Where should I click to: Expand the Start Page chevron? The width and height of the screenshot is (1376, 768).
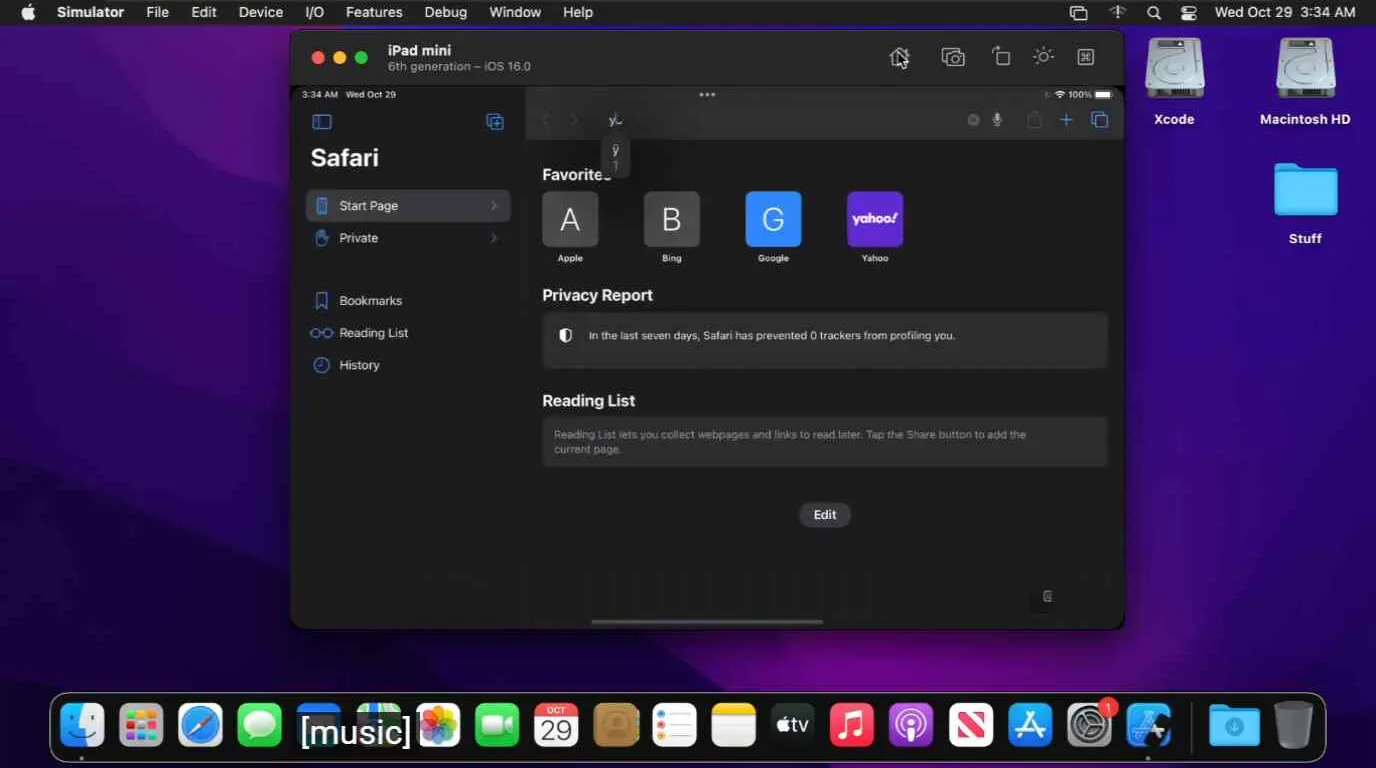[x=494, y=206]
